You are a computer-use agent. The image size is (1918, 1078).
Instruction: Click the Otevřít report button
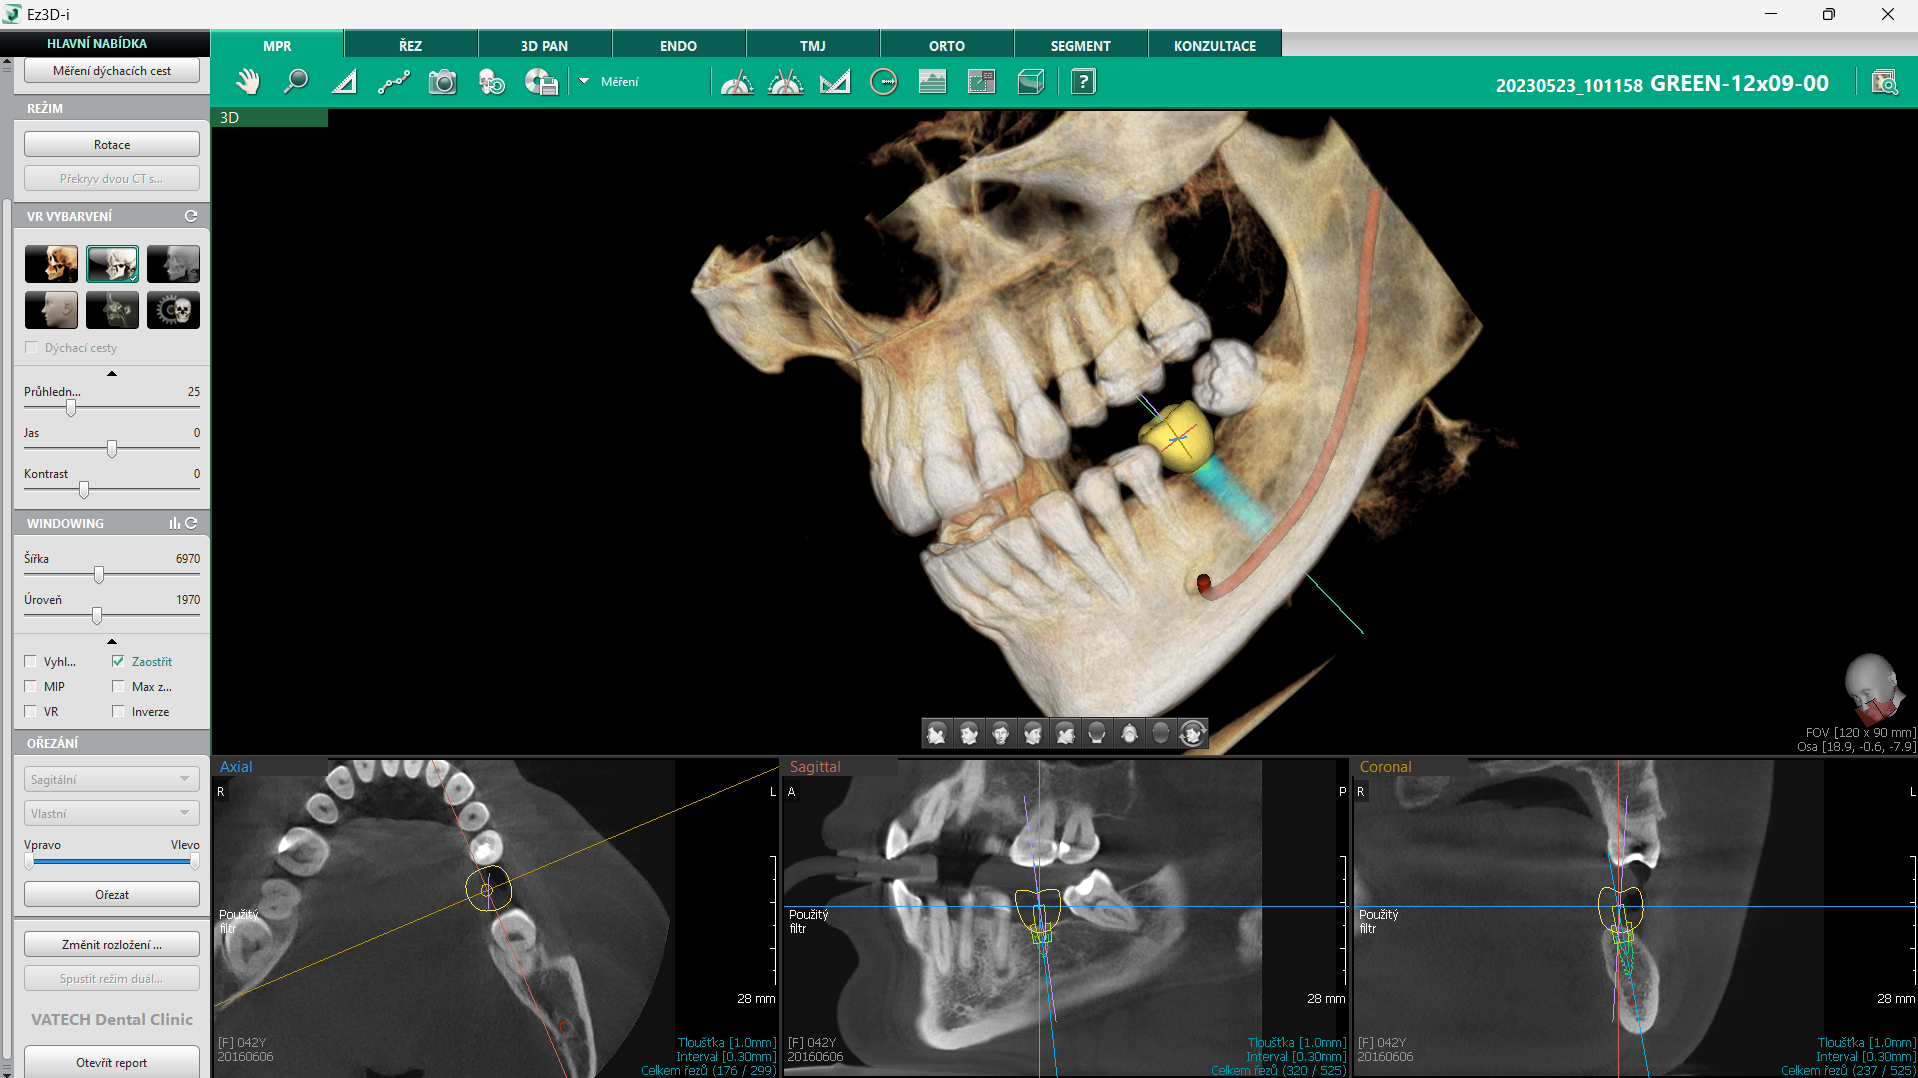112,1062
